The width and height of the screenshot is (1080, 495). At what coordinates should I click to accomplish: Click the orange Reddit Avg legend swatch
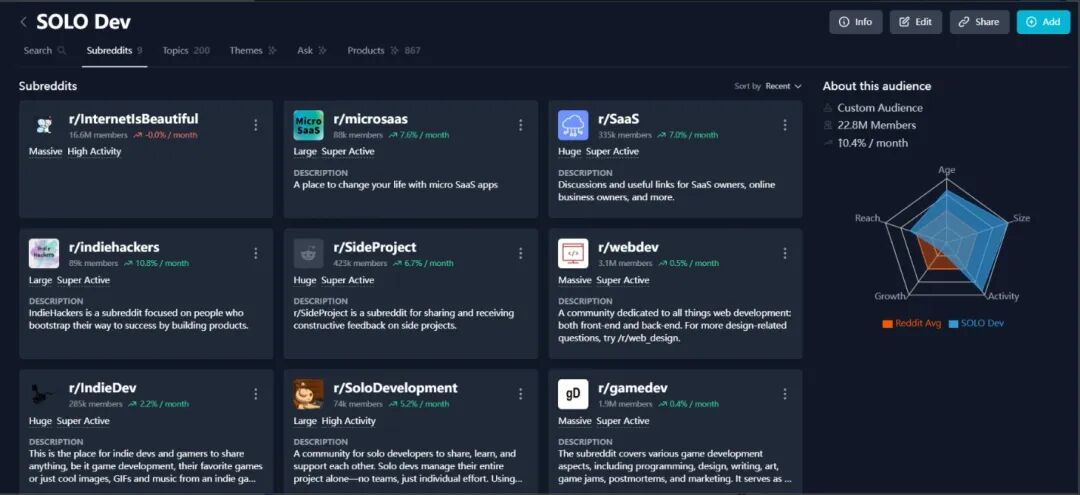pos(887,324)
